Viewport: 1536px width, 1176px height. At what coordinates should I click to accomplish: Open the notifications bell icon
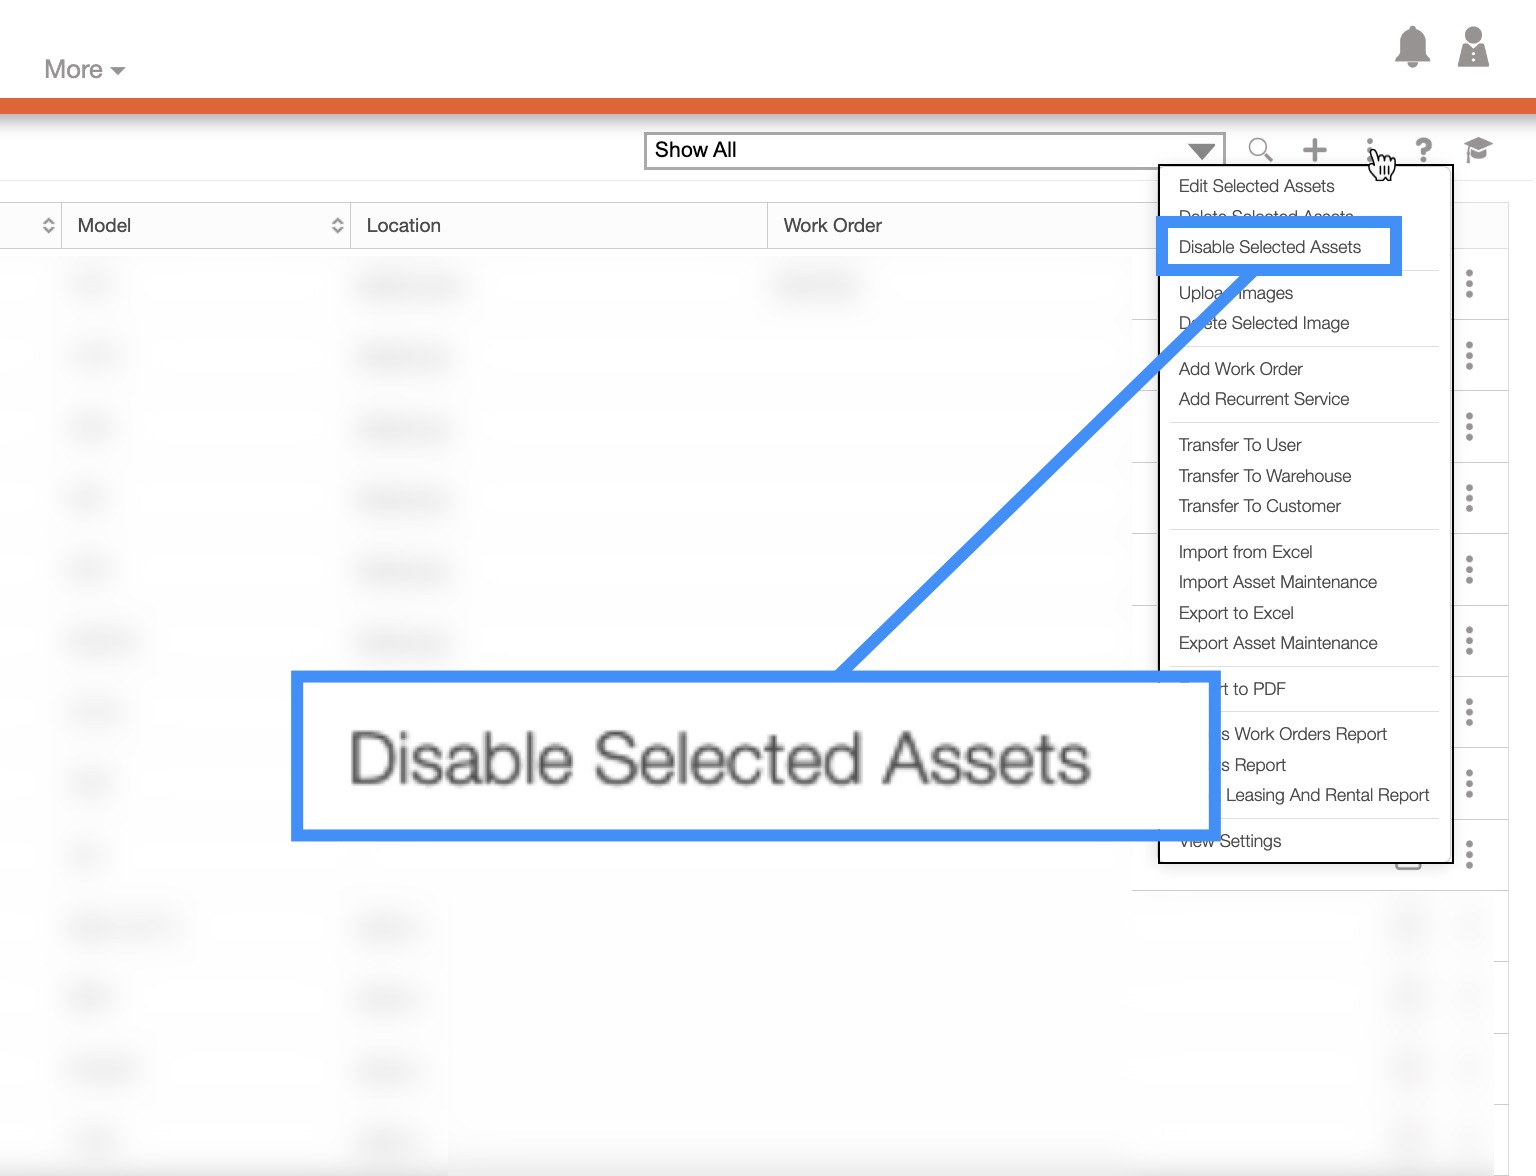click(x=1412, y=47)
